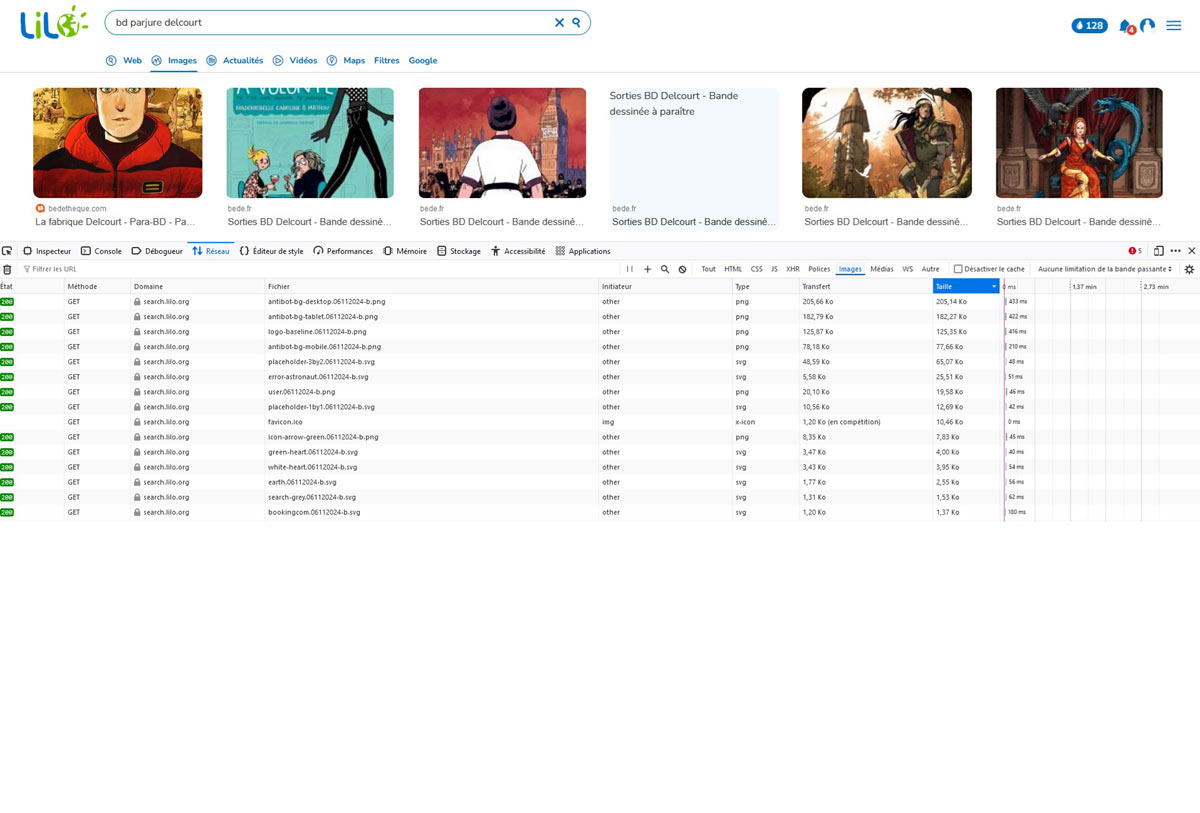Select bookingcom.06112024-b.svg request
This screenshot has height=813, width=1200.
click(600, 512)
